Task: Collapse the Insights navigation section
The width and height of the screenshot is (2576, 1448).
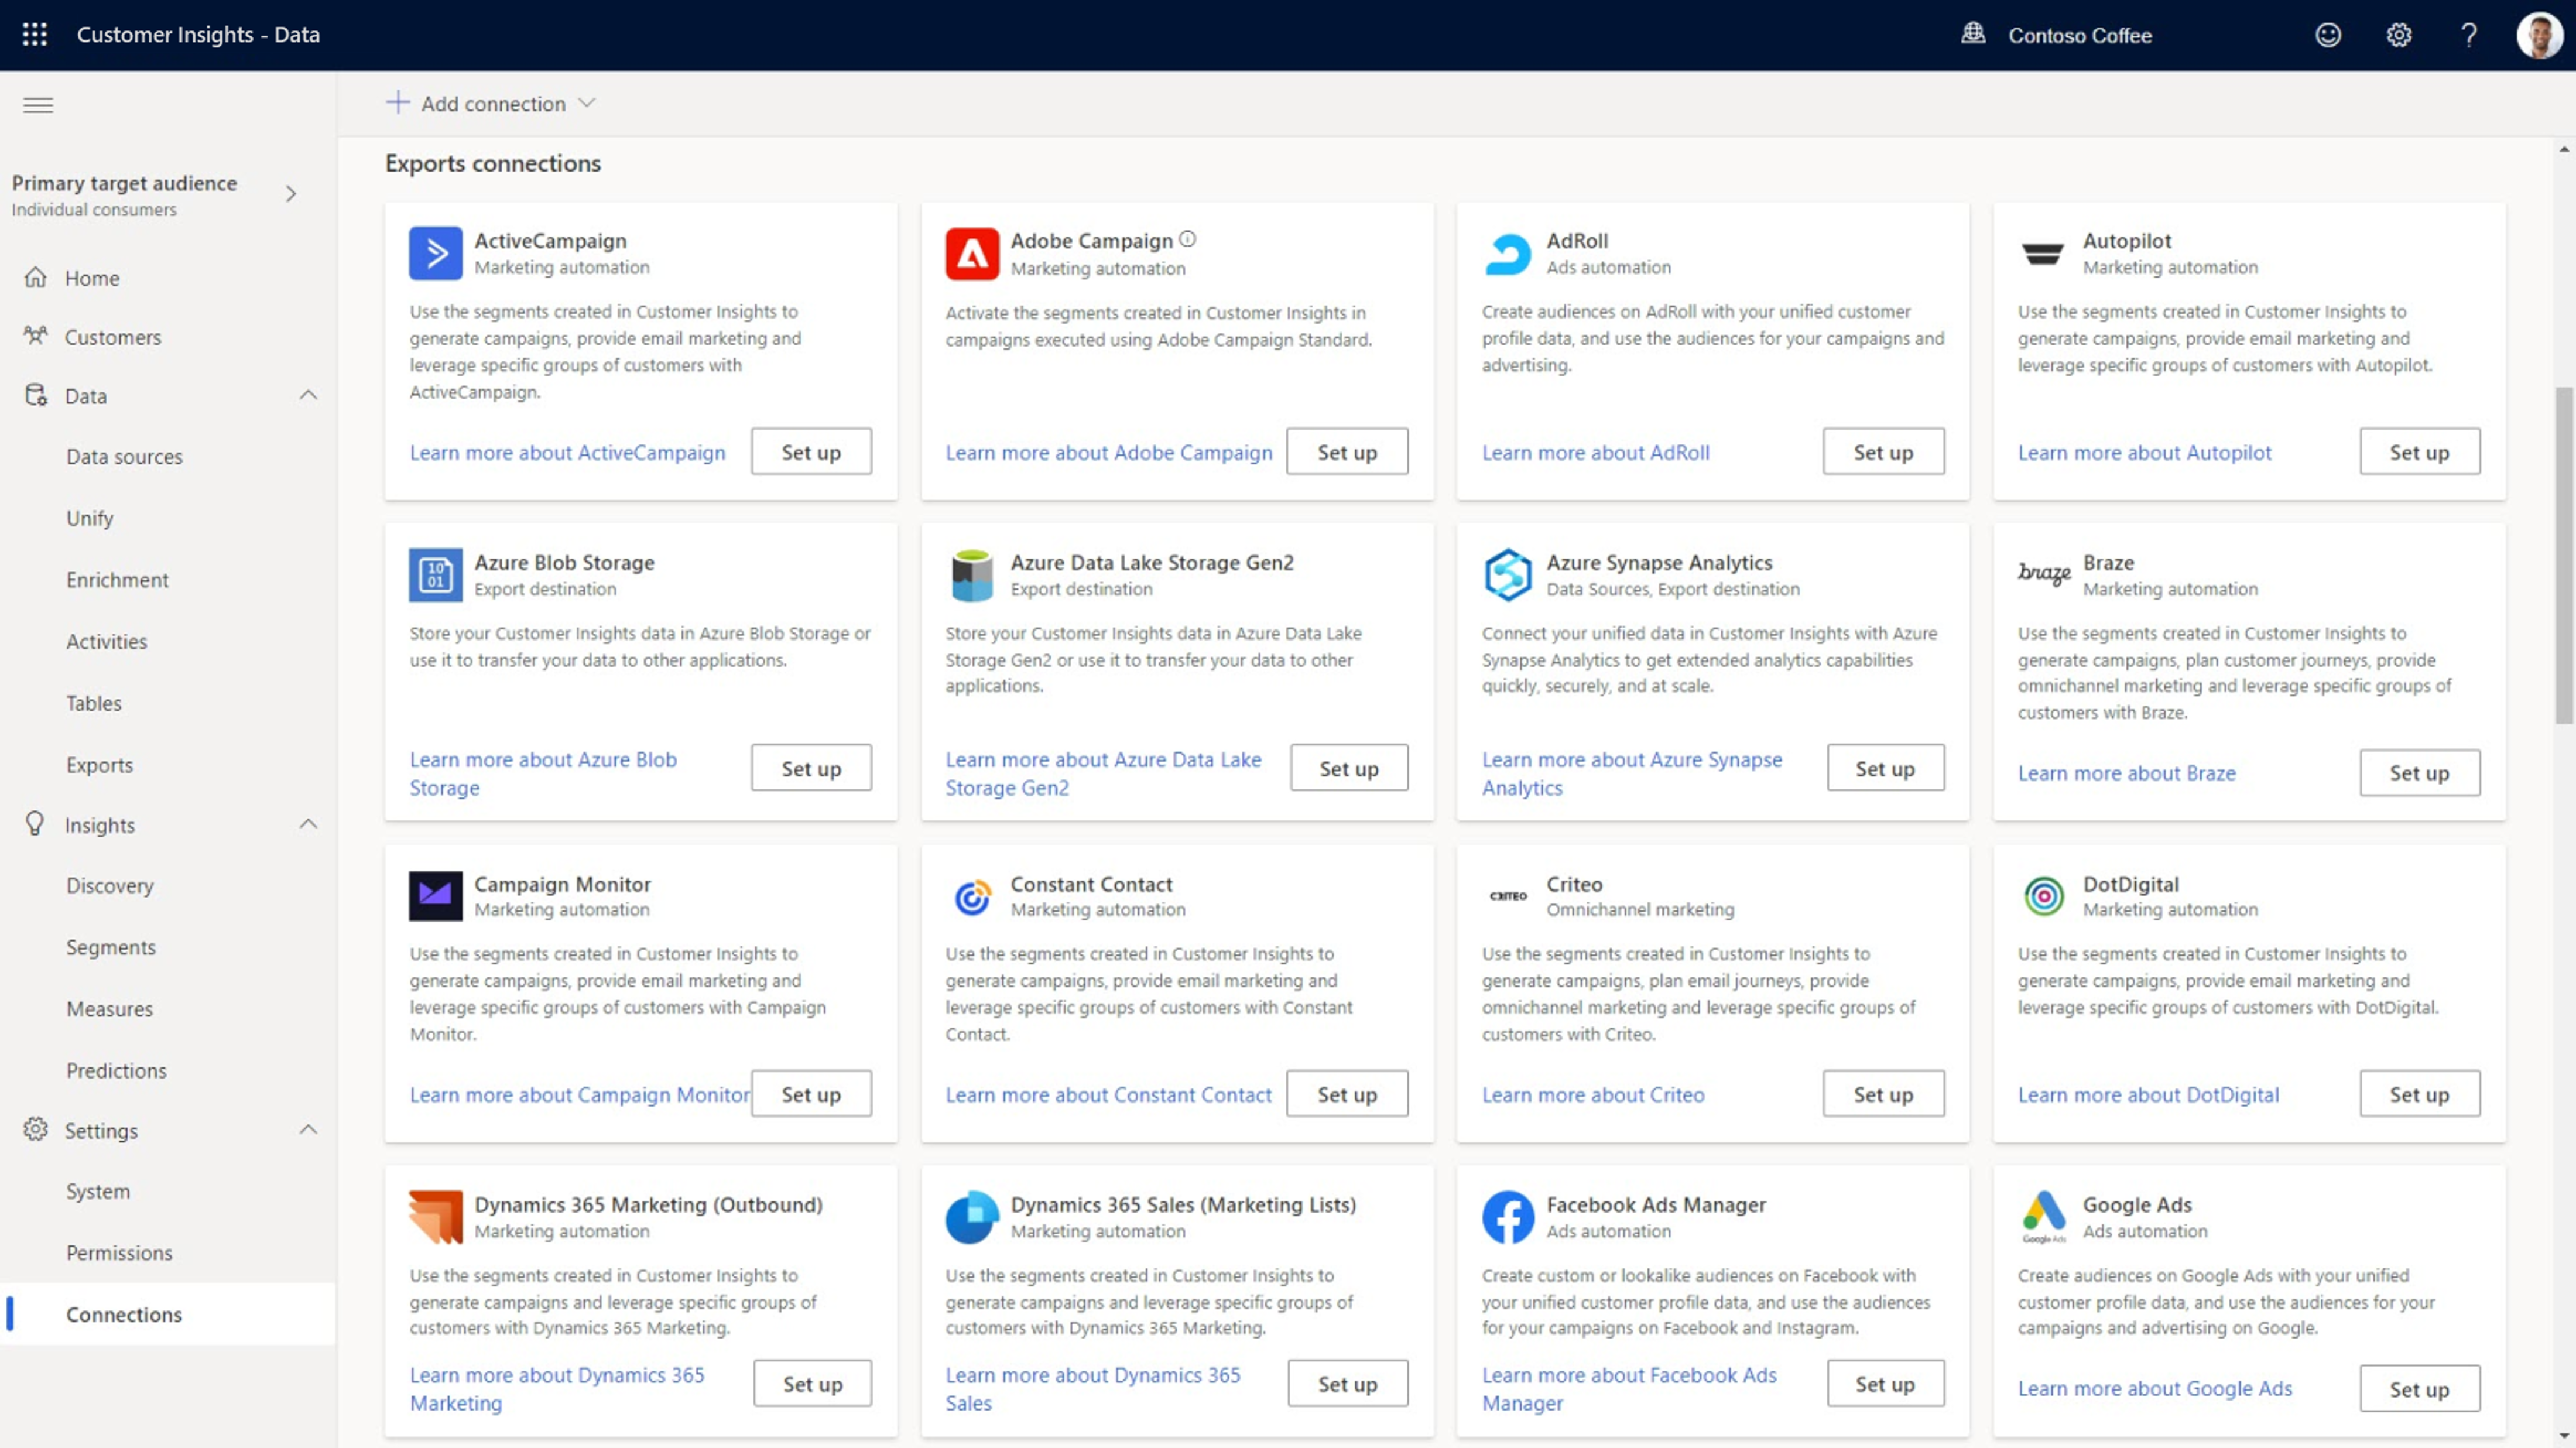Action: pos(308,824)
